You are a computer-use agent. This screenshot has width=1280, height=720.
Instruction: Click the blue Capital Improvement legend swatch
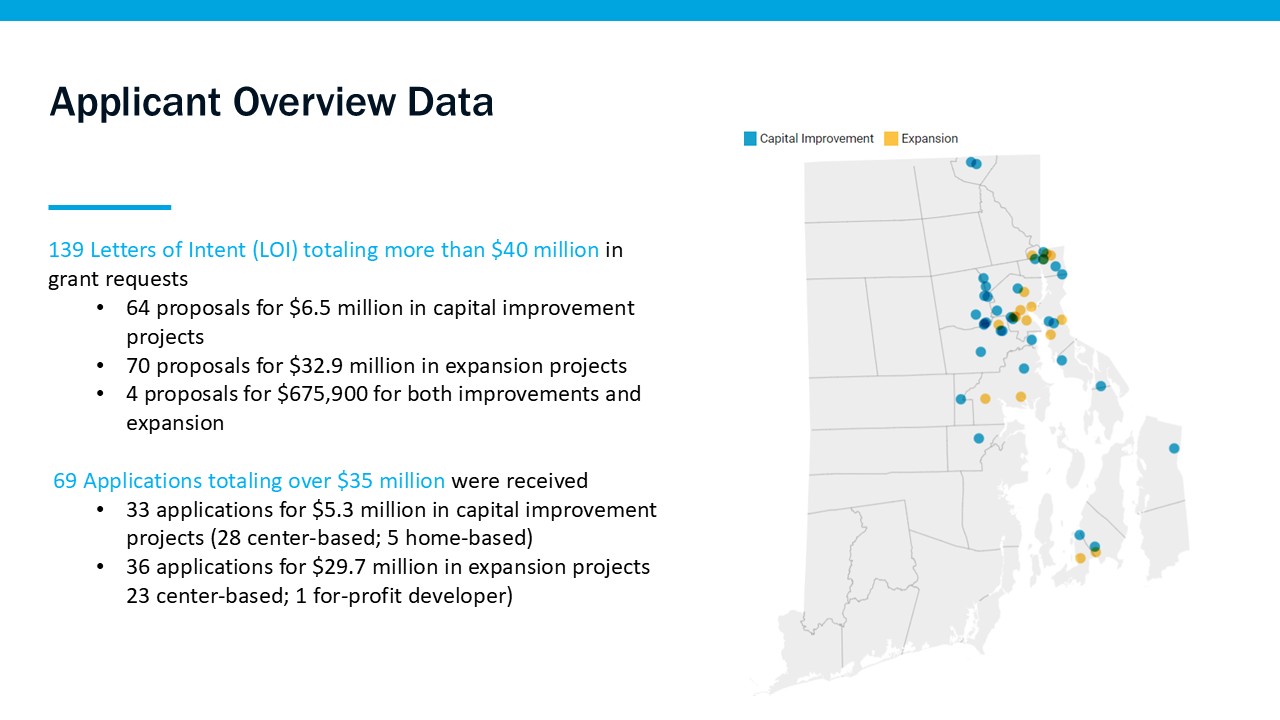click(x=750, y=139)
